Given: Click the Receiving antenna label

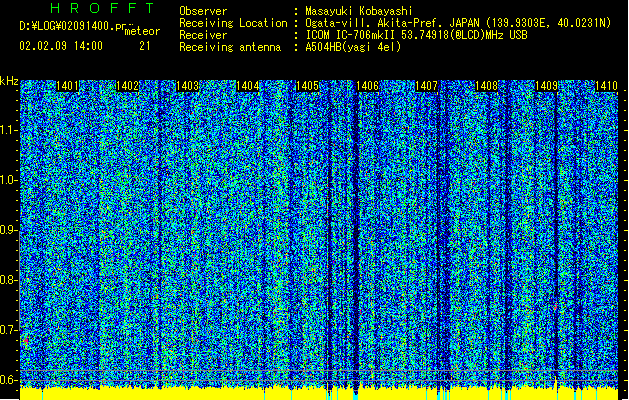Looking at the screenshot, I should click(230, 47).
